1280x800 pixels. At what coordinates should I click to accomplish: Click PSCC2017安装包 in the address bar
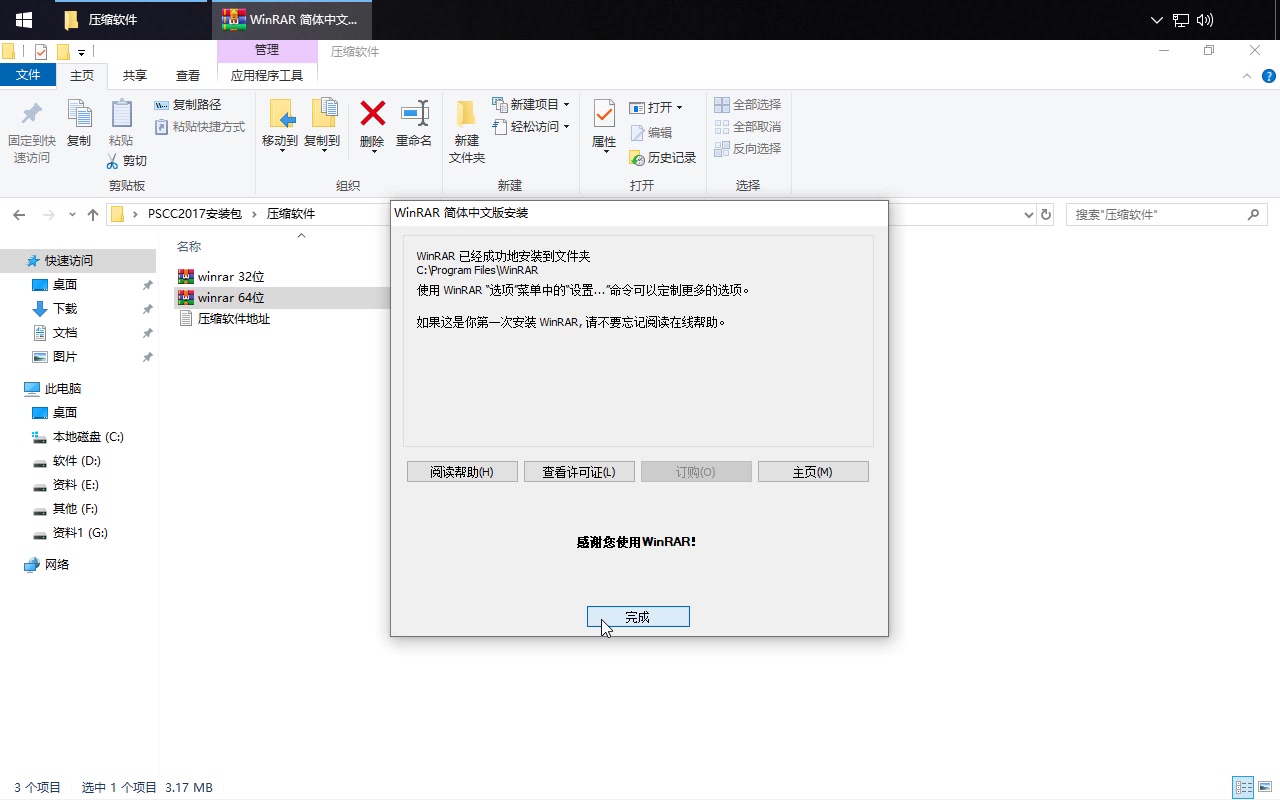tap(195, 214)
